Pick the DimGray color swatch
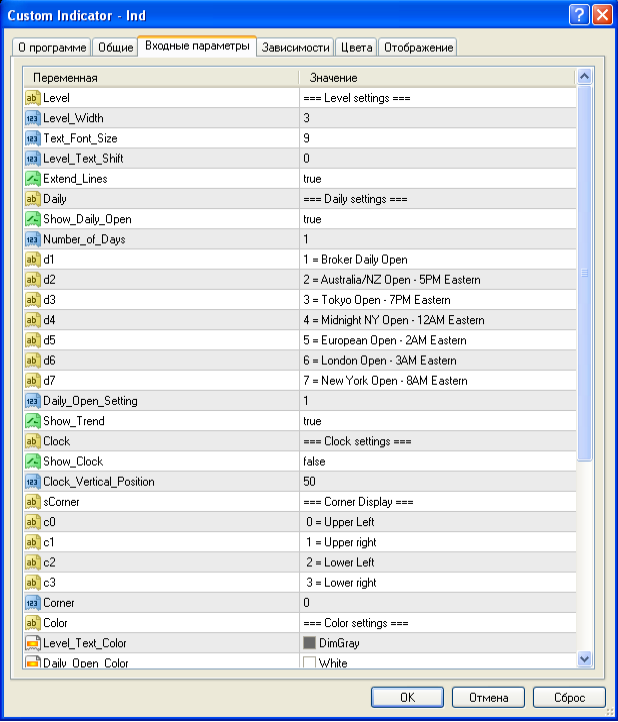The height and width of the screenshot is (722, 618). (309, 643)
